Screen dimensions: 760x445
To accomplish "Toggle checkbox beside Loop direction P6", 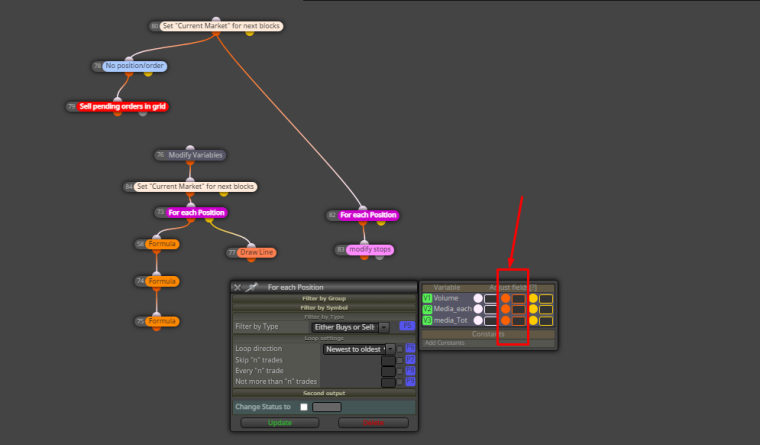I will point(400,349).
